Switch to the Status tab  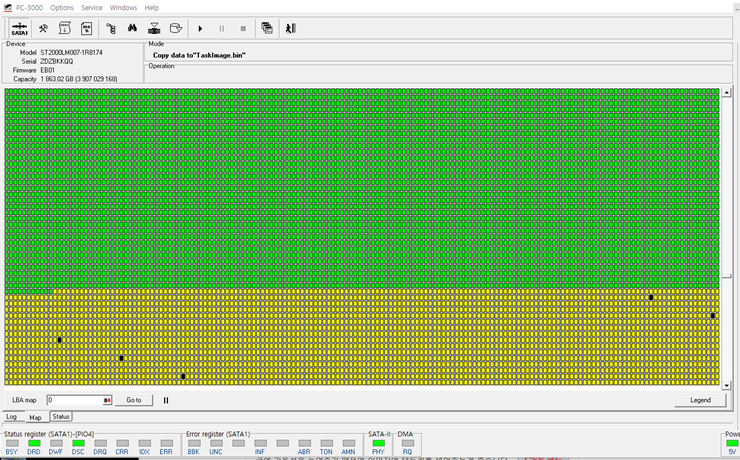pyautogui.click(x=61, y=417)
